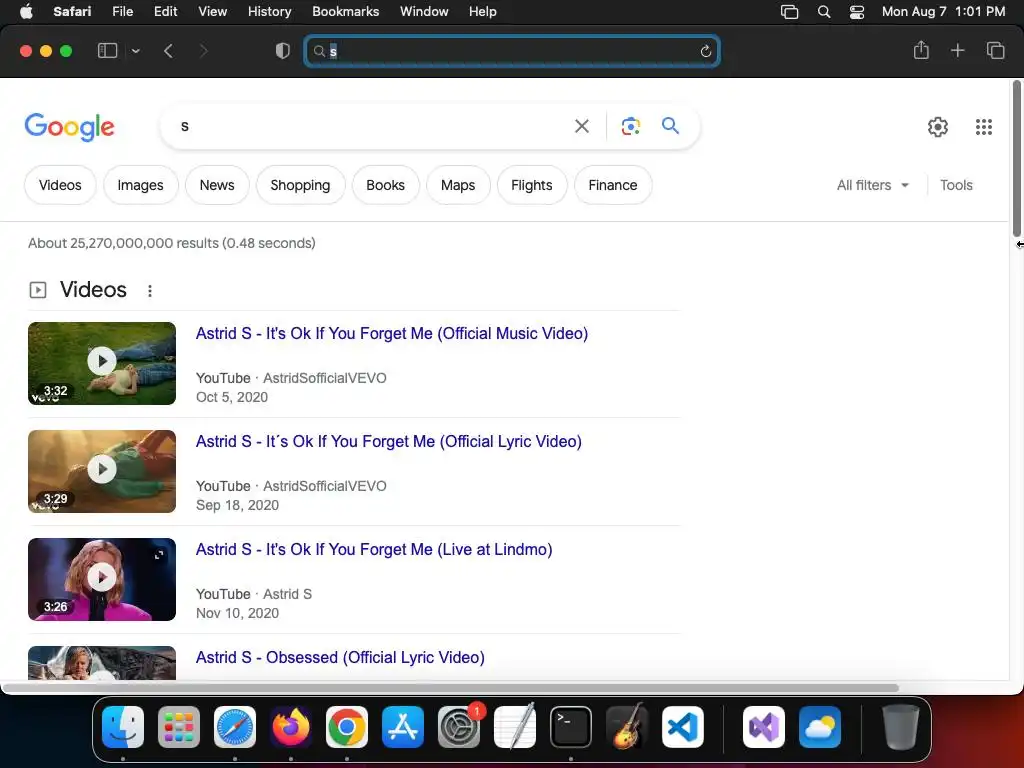
Task: Launch Google Chrome from the Dock
Action: tap(347, 727)
